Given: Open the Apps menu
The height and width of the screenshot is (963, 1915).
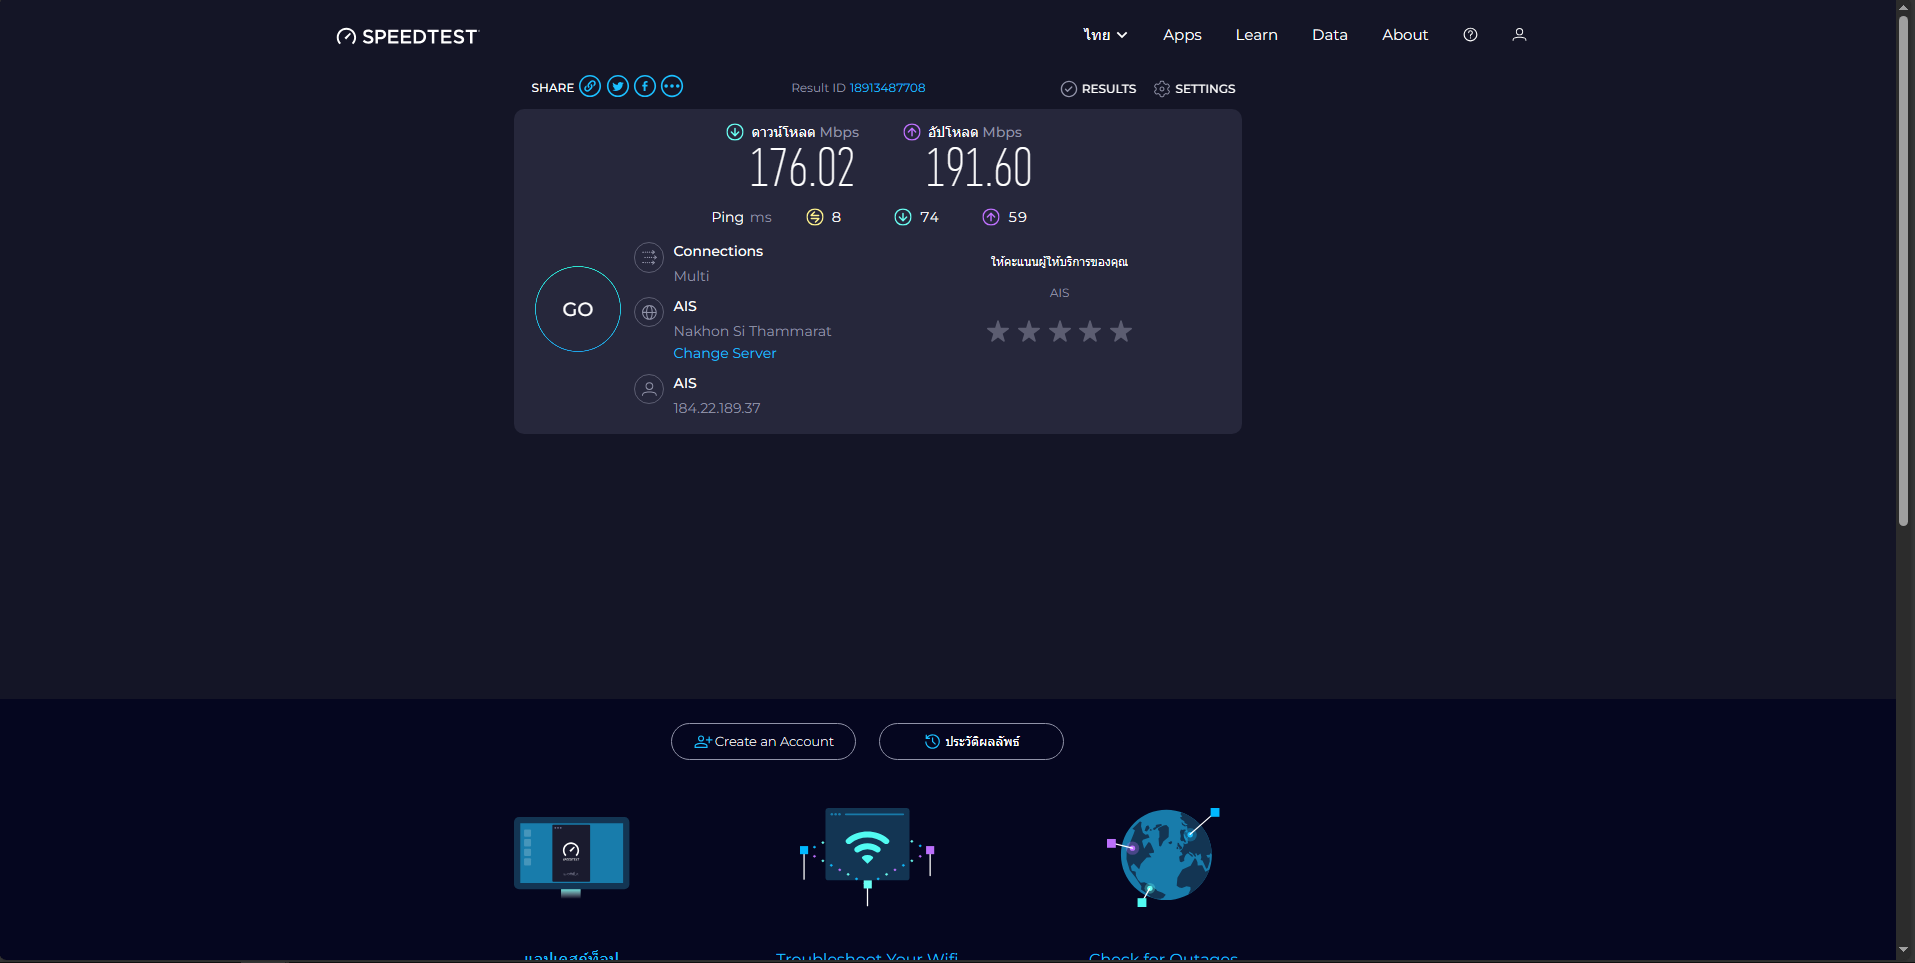Looking at the screenshot, I should click(1182, 35).
